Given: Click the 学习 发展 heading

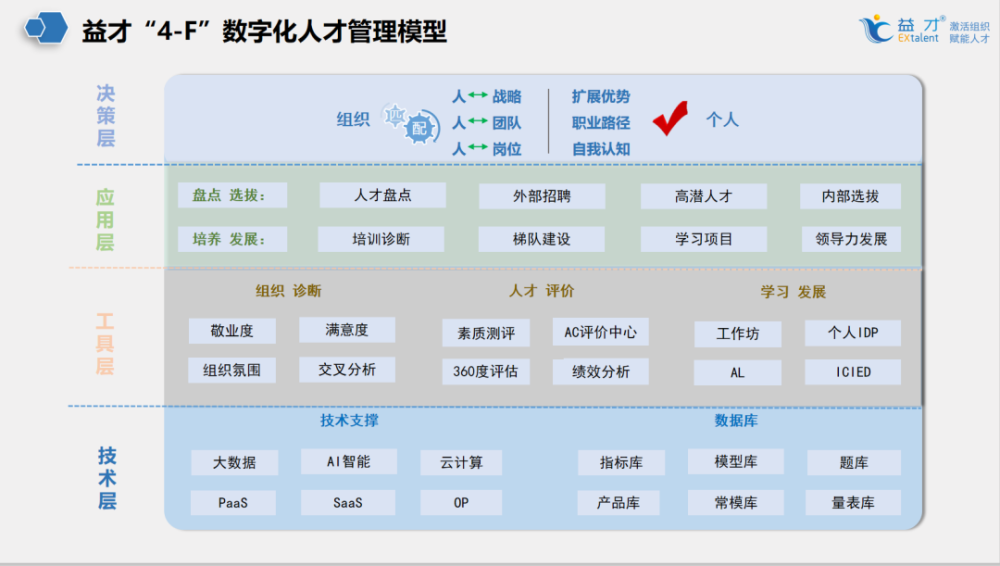Looking at the screenshot, I should coord(793,292).
